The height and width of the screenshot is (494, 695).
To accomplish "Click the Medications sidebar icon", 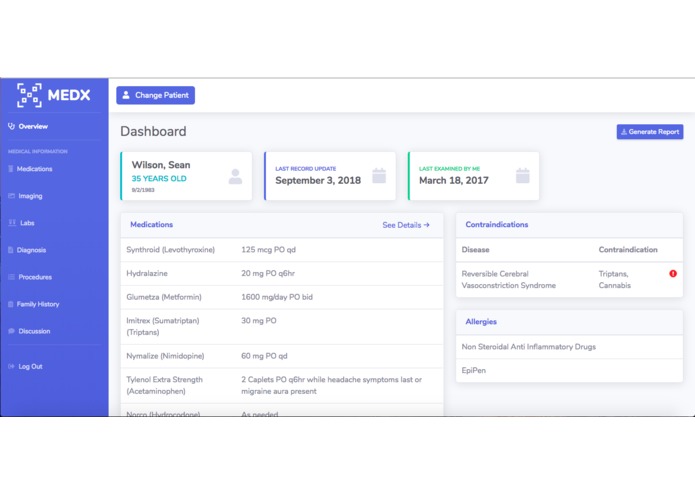I will (11, 169).
